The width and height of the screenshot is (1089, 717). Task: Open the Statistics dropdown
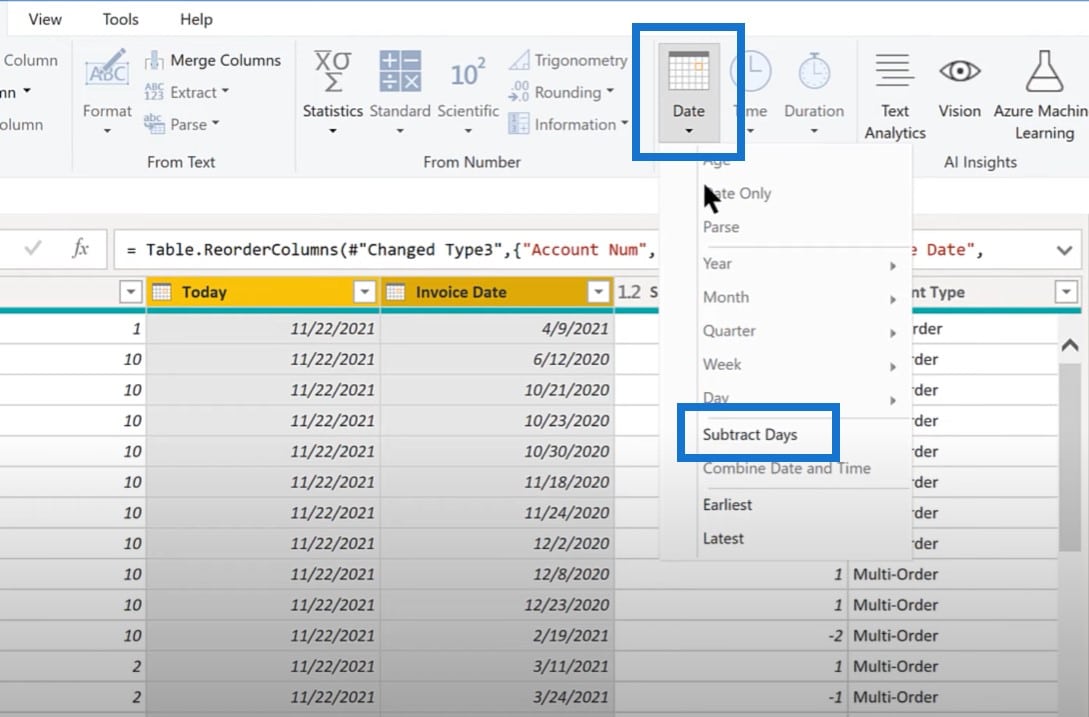[333, 92]
